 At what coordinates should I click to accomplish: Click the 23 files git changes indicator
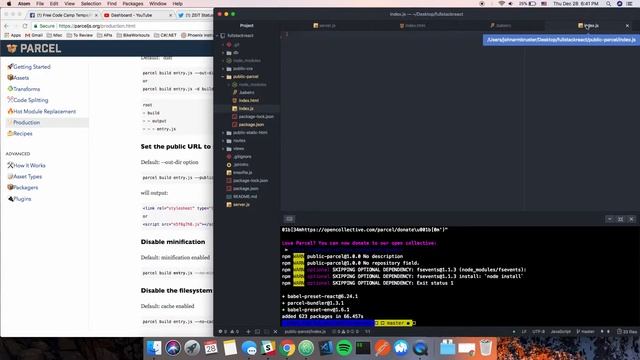coord(628,331)
